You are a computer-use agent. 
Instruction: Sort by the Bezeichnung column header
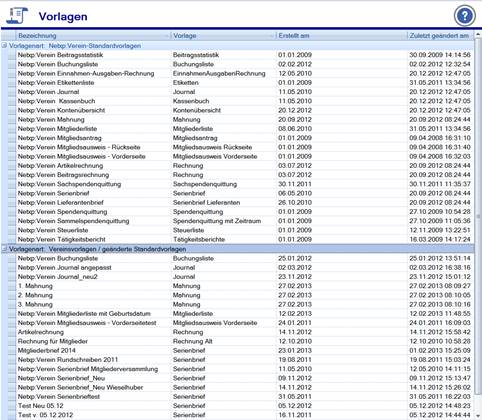tap(93, 36)
